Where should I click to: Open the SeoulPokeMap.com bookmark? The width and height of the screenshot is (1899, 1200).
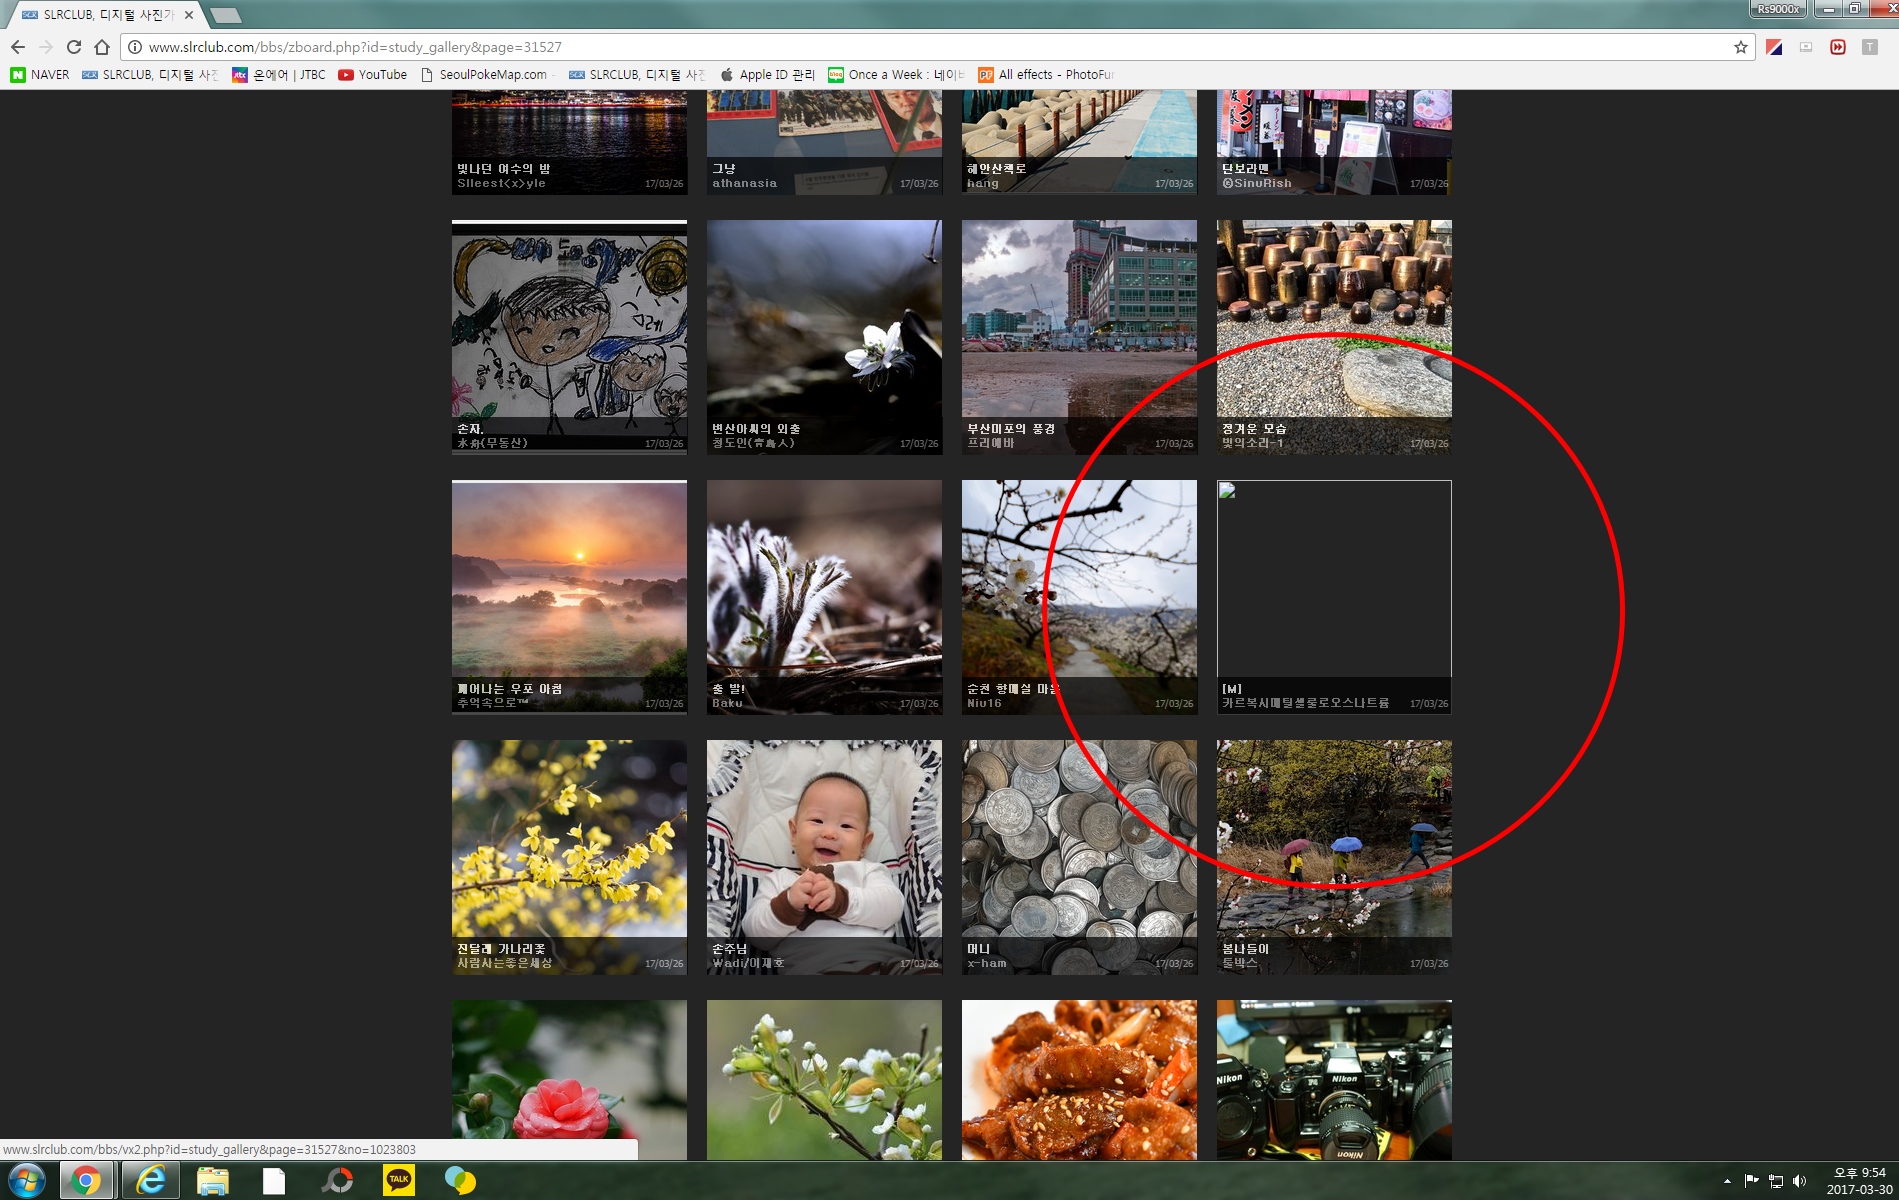484,75
